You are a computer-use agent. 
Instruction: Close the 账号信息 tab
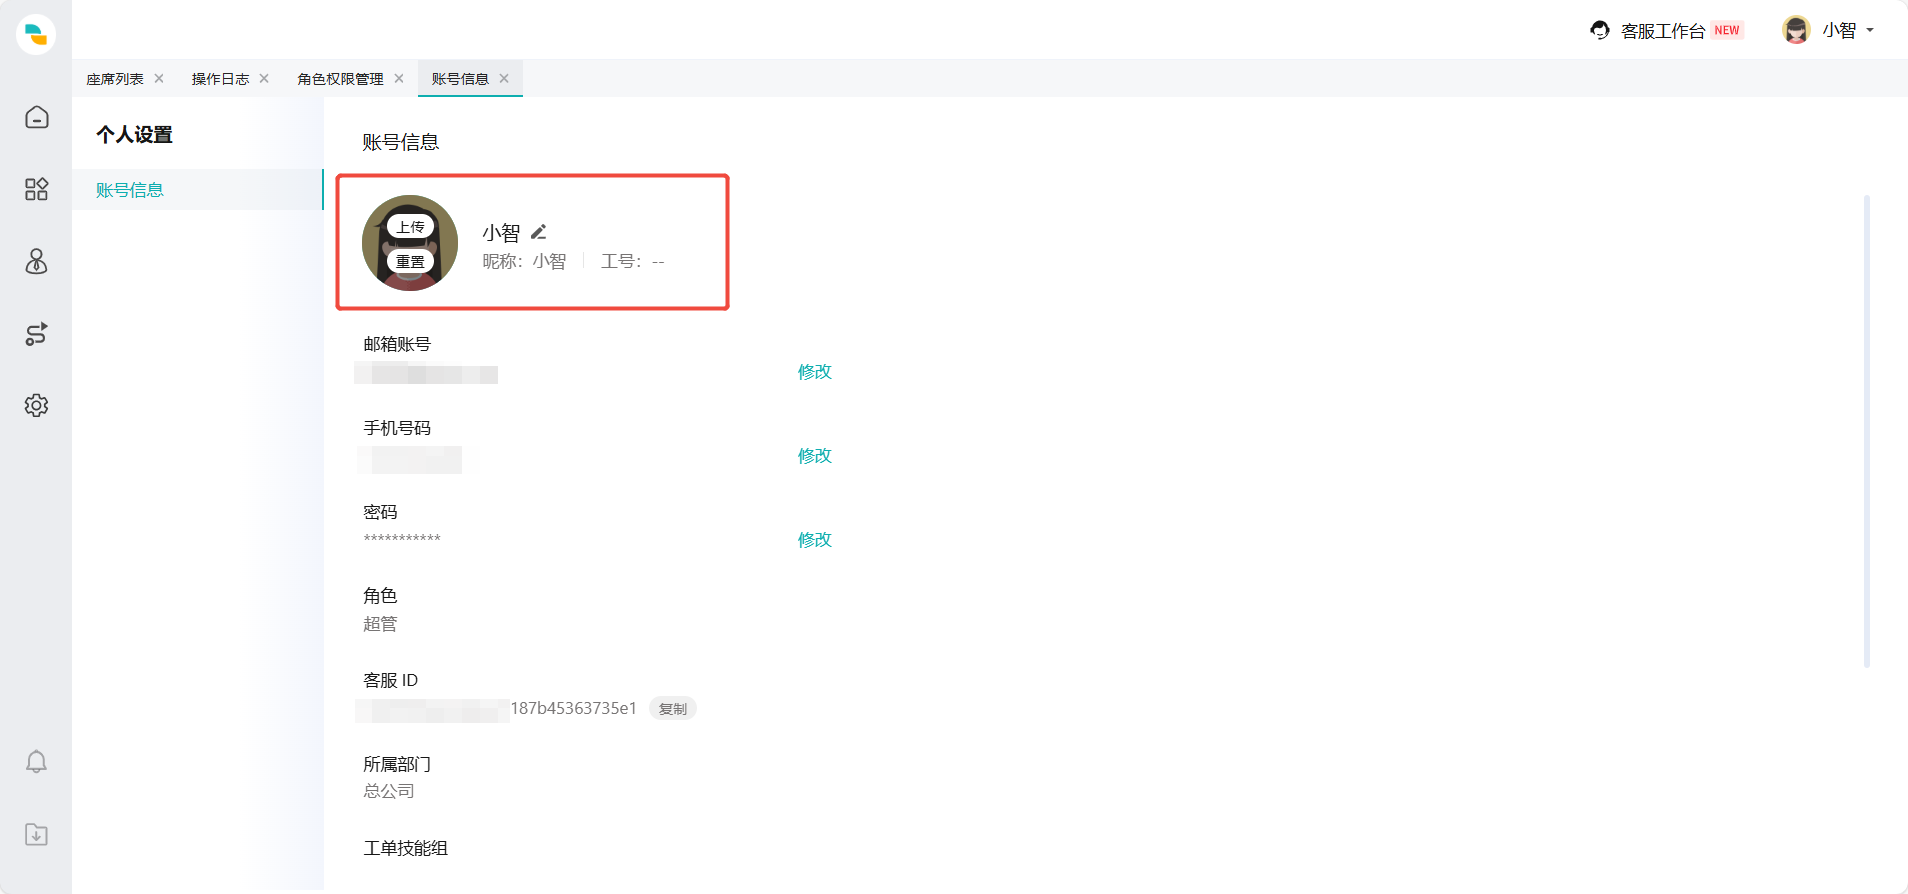click(504, 79)
